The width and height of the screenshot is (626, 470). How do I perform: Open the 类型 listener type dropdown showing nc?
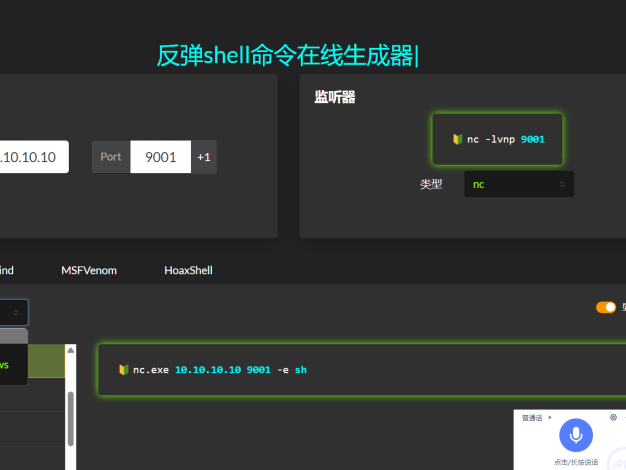coord(519,184)
